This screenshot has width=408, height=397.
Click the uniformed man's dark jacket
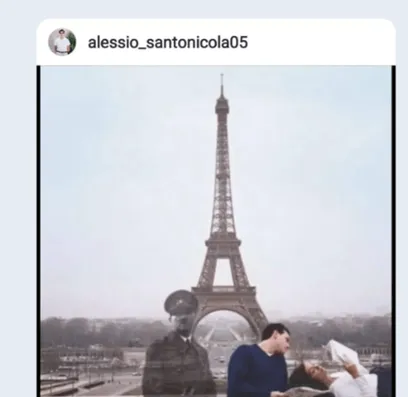[178, 365]
